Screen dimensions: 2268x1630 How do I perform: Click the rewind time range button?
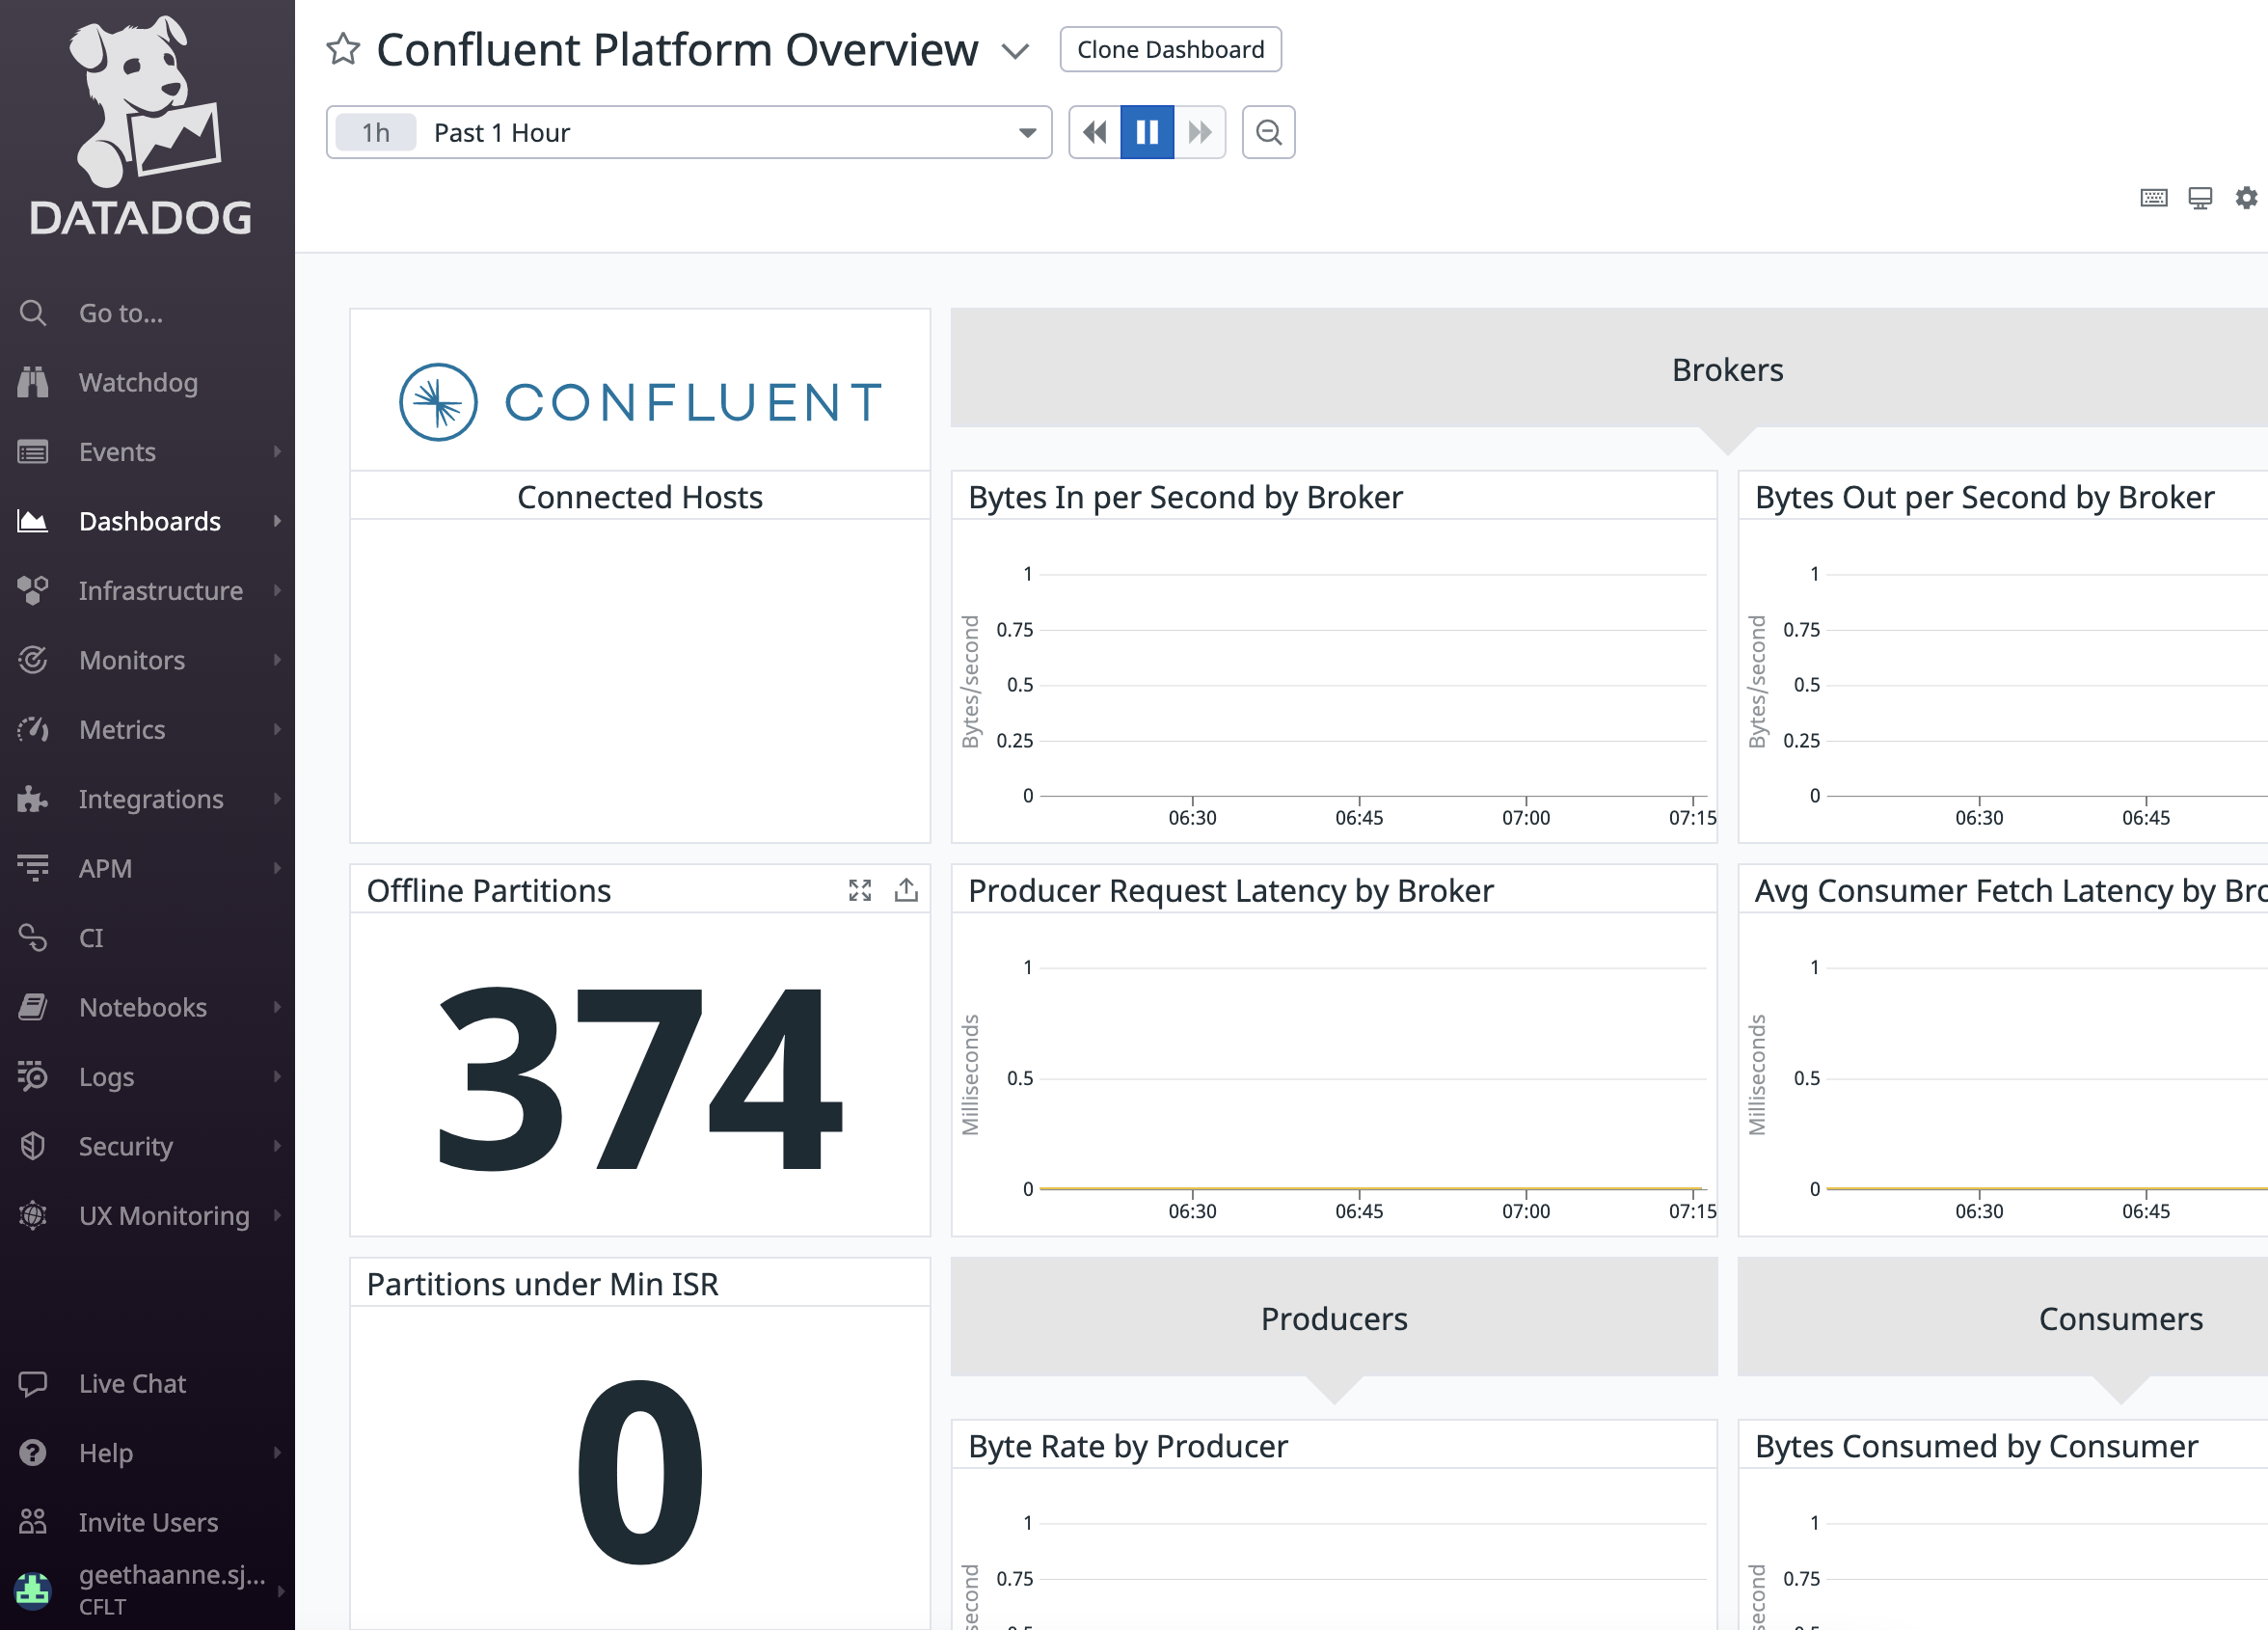click(1095, 132)
